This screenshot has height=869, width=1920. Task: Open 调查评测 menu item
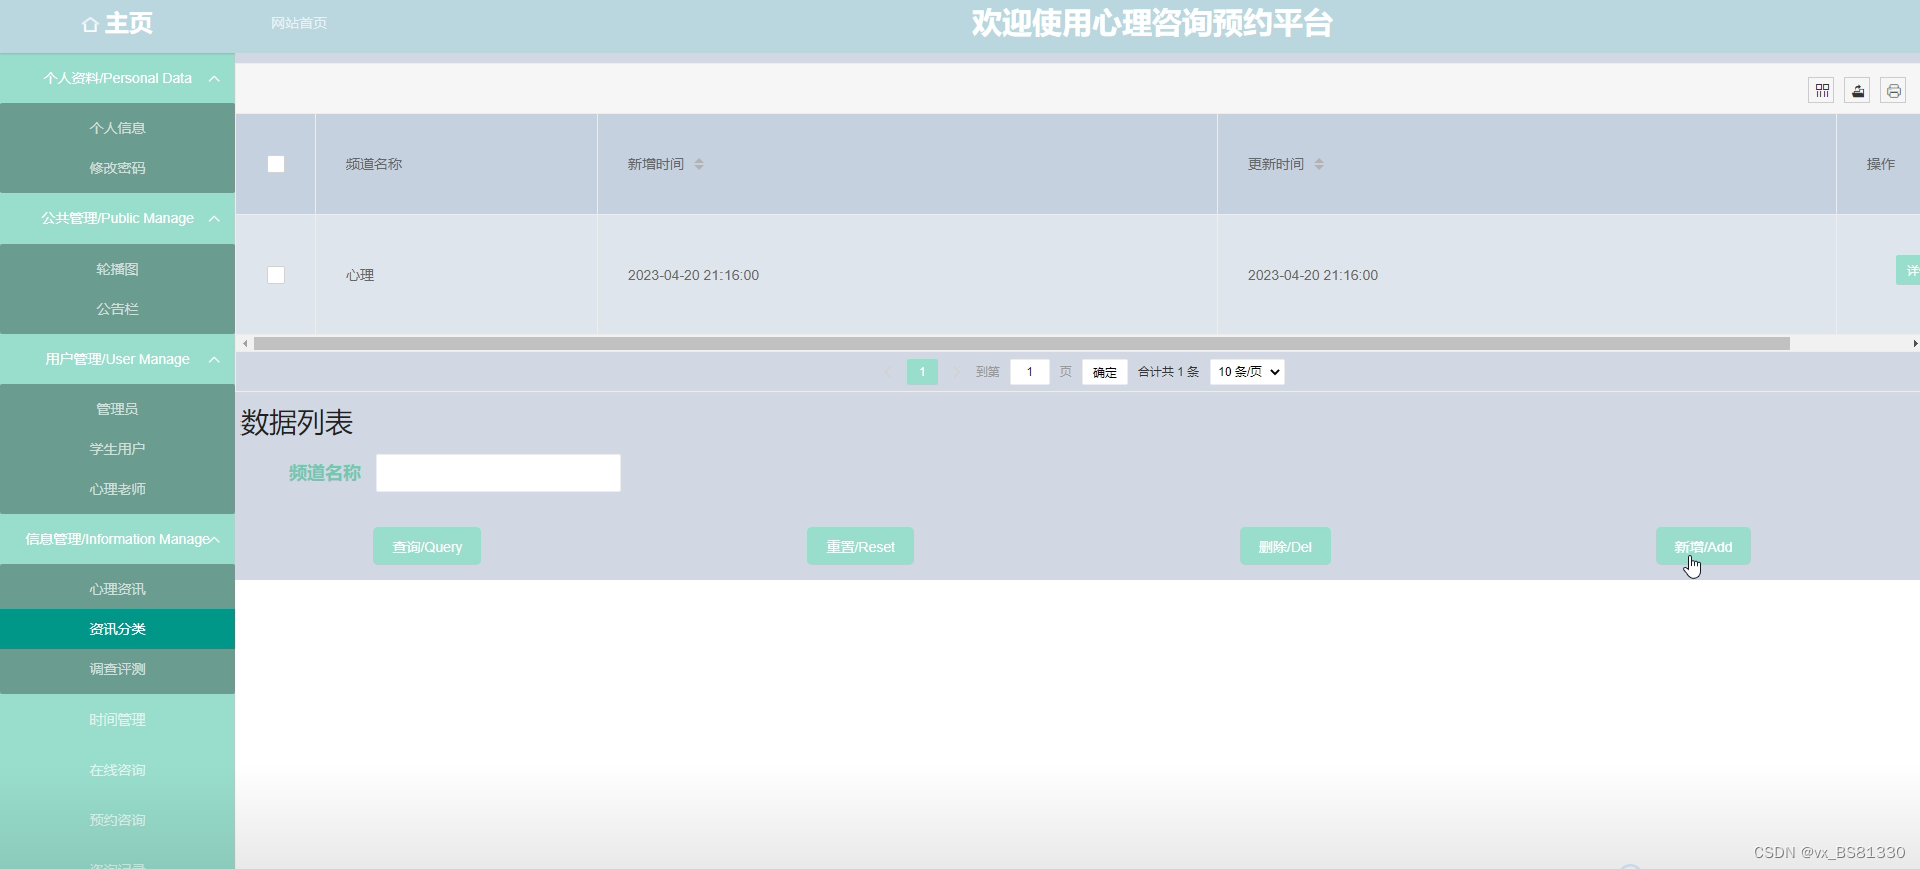tap(117, 669)
